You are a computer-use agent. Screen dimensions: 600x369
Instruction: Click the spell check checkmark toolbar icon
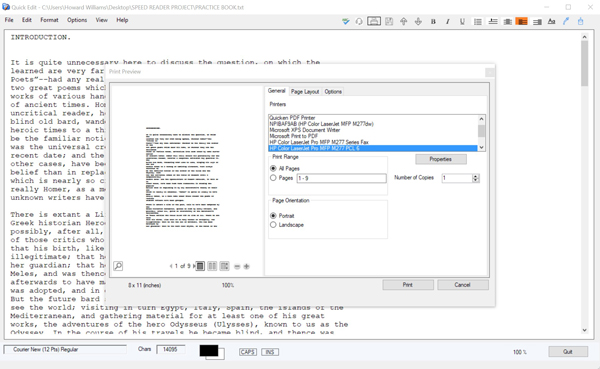[346, 21]
